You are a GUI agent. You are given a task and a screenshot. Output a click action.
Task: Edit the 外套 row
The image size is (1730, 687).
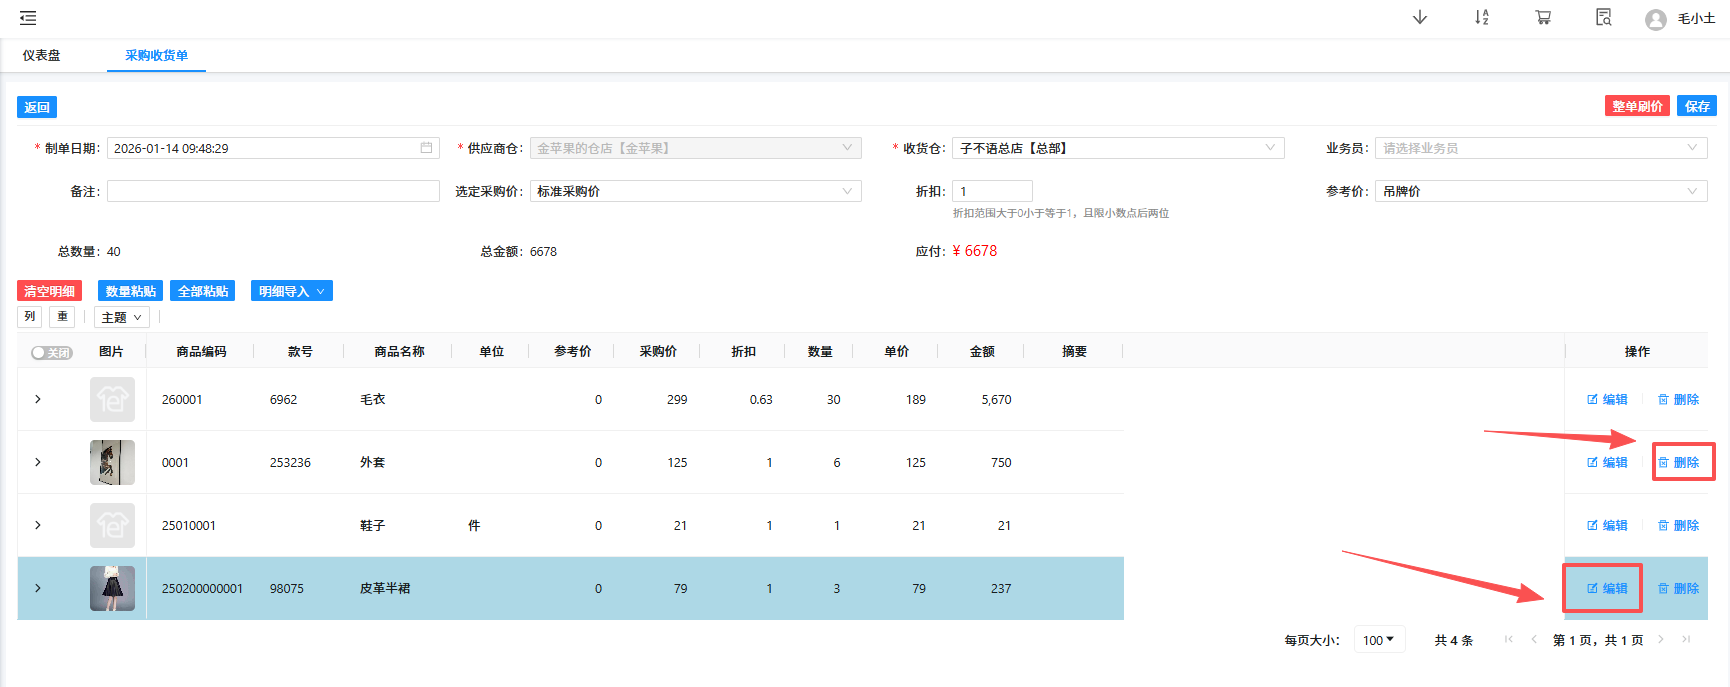point(1607,462)
